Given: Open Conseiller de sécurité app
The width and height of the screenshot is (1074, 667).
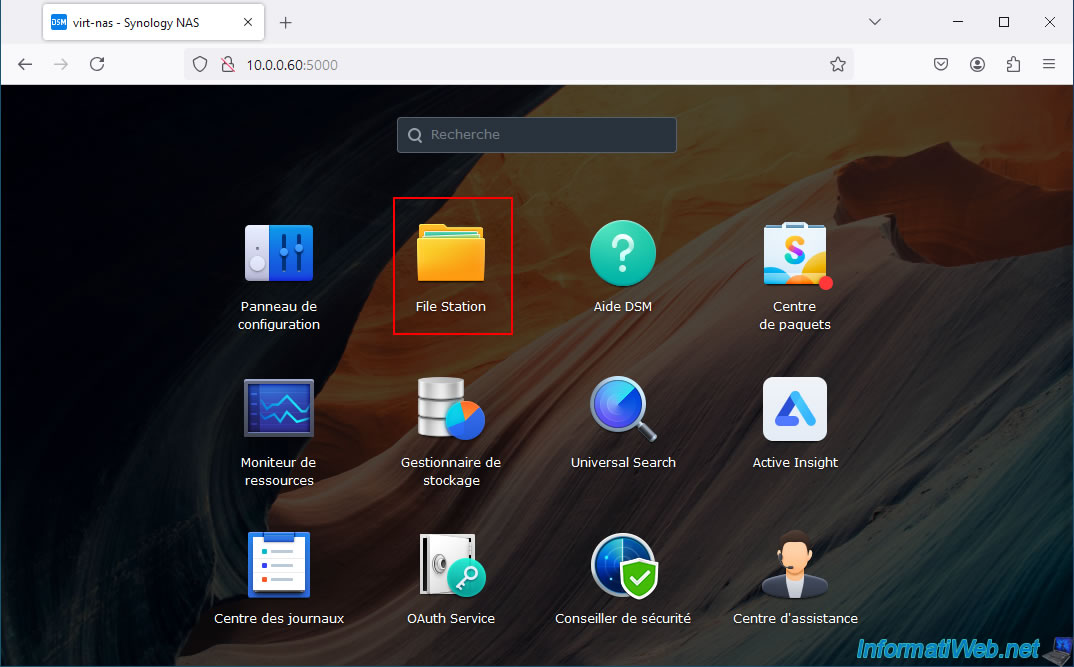Looking at the screenshot, I should coord(623,566).
